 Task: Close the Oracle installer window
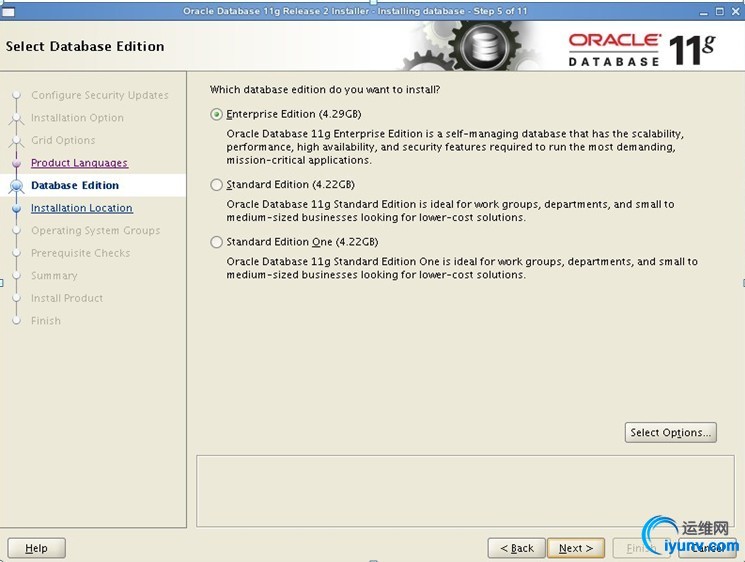pos(735,11)
